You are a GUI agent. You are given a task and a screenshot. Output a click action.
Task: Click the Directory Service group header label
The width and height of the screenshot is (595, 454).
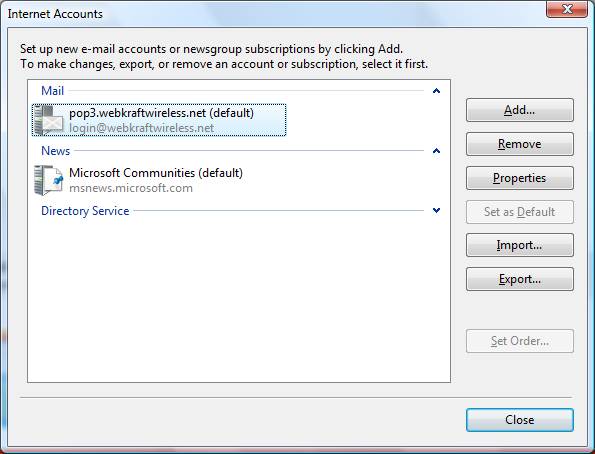(x=85, y=211)
